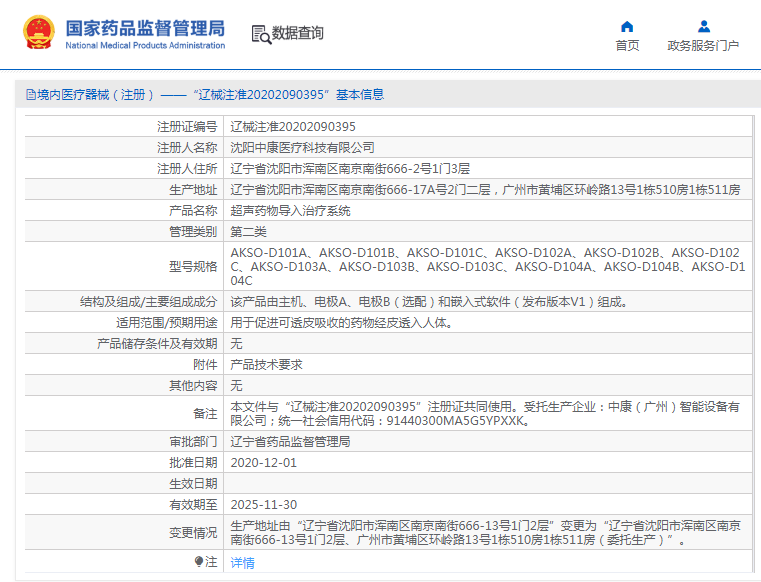Click the 备注 row label

point(205,414)
